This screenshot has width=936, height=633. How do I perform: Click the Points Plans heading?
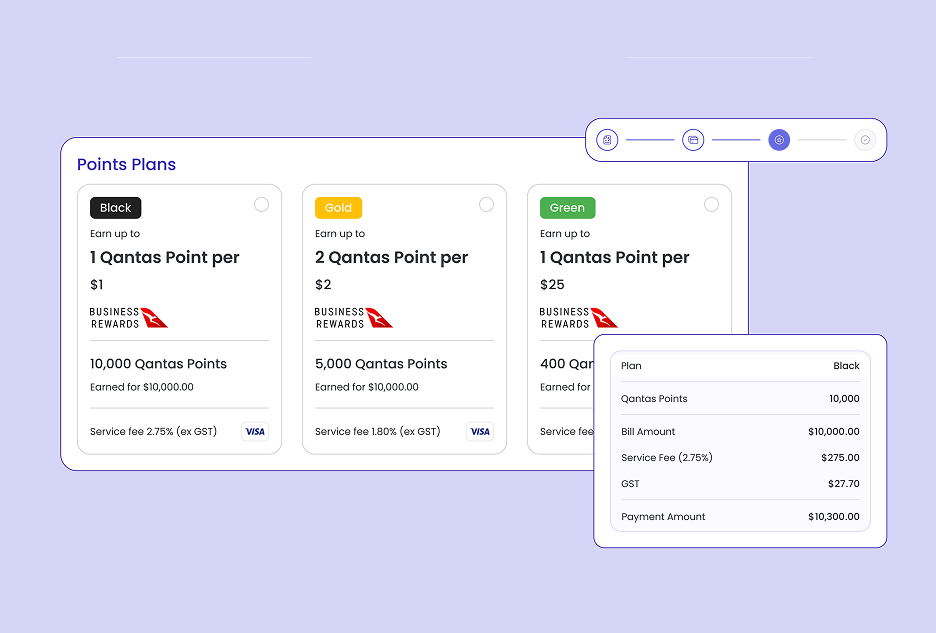pos(127,164)
